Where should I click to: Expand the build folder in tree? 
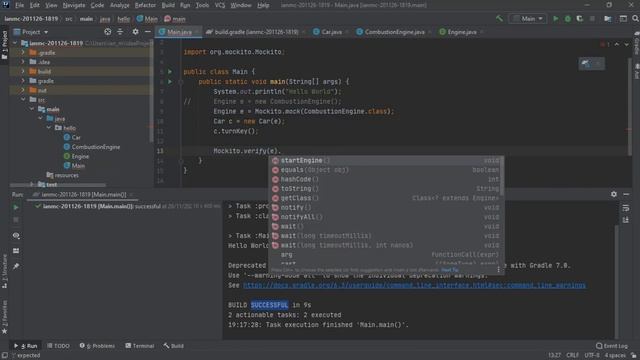(x=23, y=71)
